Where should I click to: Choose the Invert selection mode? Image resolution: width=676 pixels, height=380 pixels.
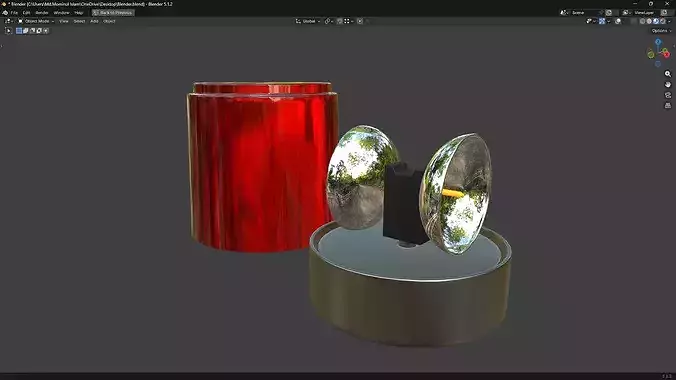(x=39, y=31)
